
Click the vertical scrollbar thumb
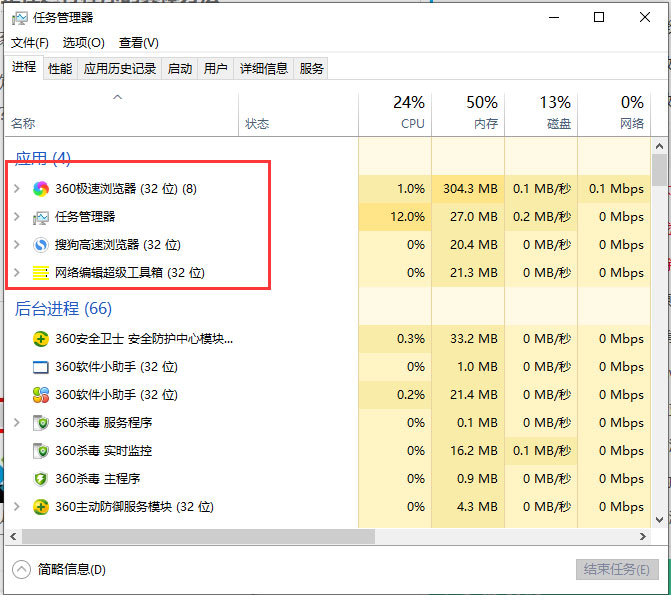click(659, 170)
